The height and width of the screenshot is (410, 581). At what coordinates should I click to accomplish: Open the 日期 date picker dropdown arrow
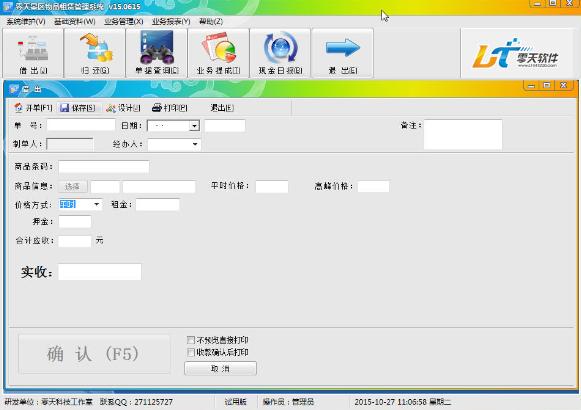[x=195, y=126]
